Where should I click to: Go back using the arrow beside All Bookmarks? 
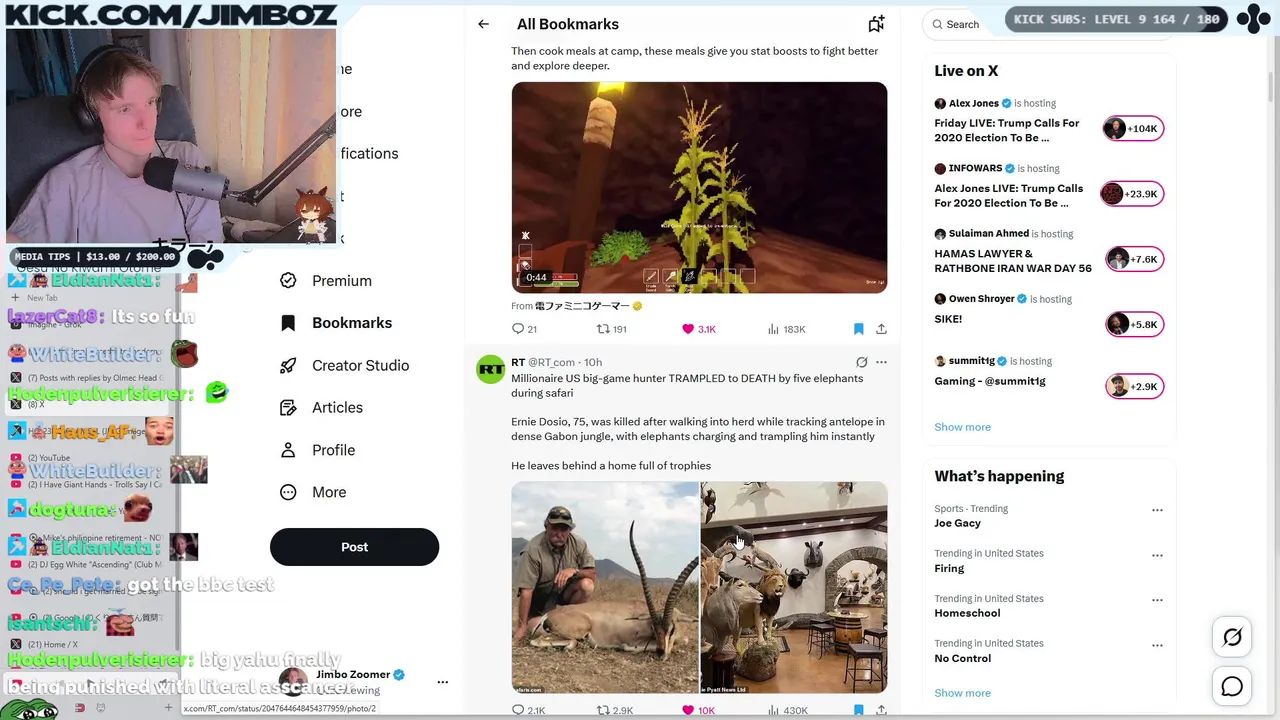tap(483, 24)
